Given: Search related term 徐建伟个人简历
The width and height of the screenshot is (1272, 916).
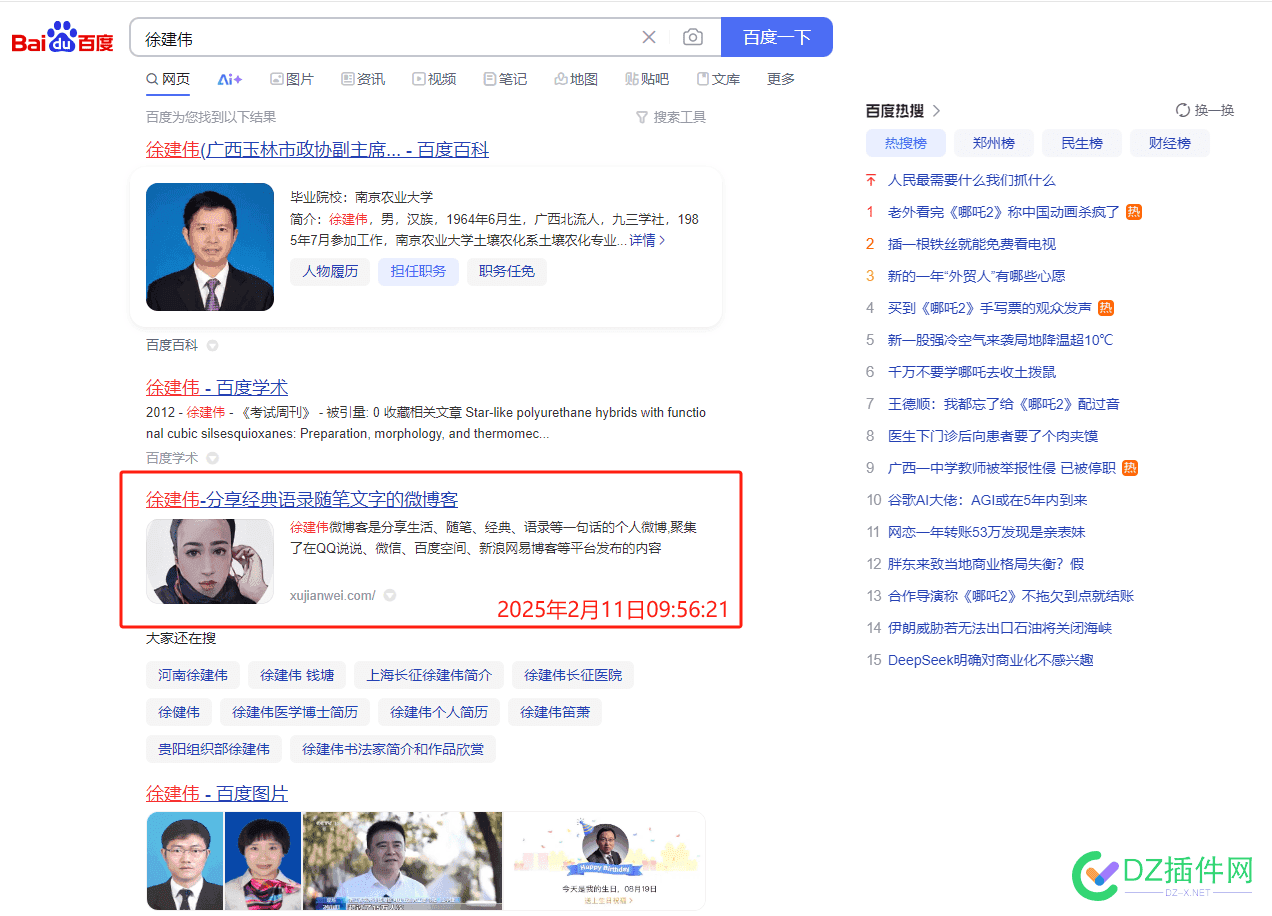Looking at the screenshot, I should coord(439,712).
